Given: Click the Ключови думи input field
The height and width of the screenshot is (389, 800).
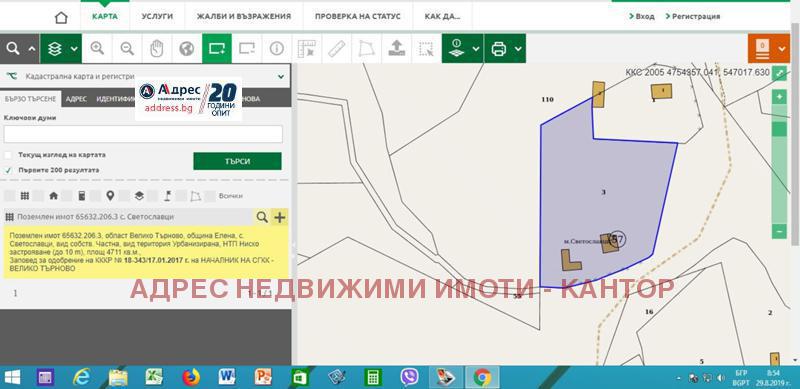Looking at the screenshot, I should (143, 134).
